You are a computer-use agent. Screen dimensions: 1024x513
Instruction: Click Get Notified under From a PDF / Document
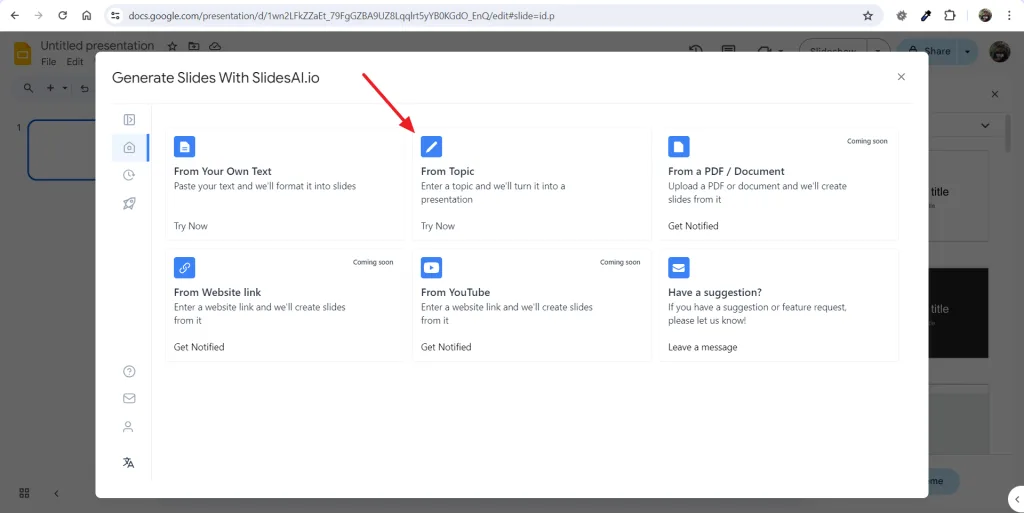[693, 226]
